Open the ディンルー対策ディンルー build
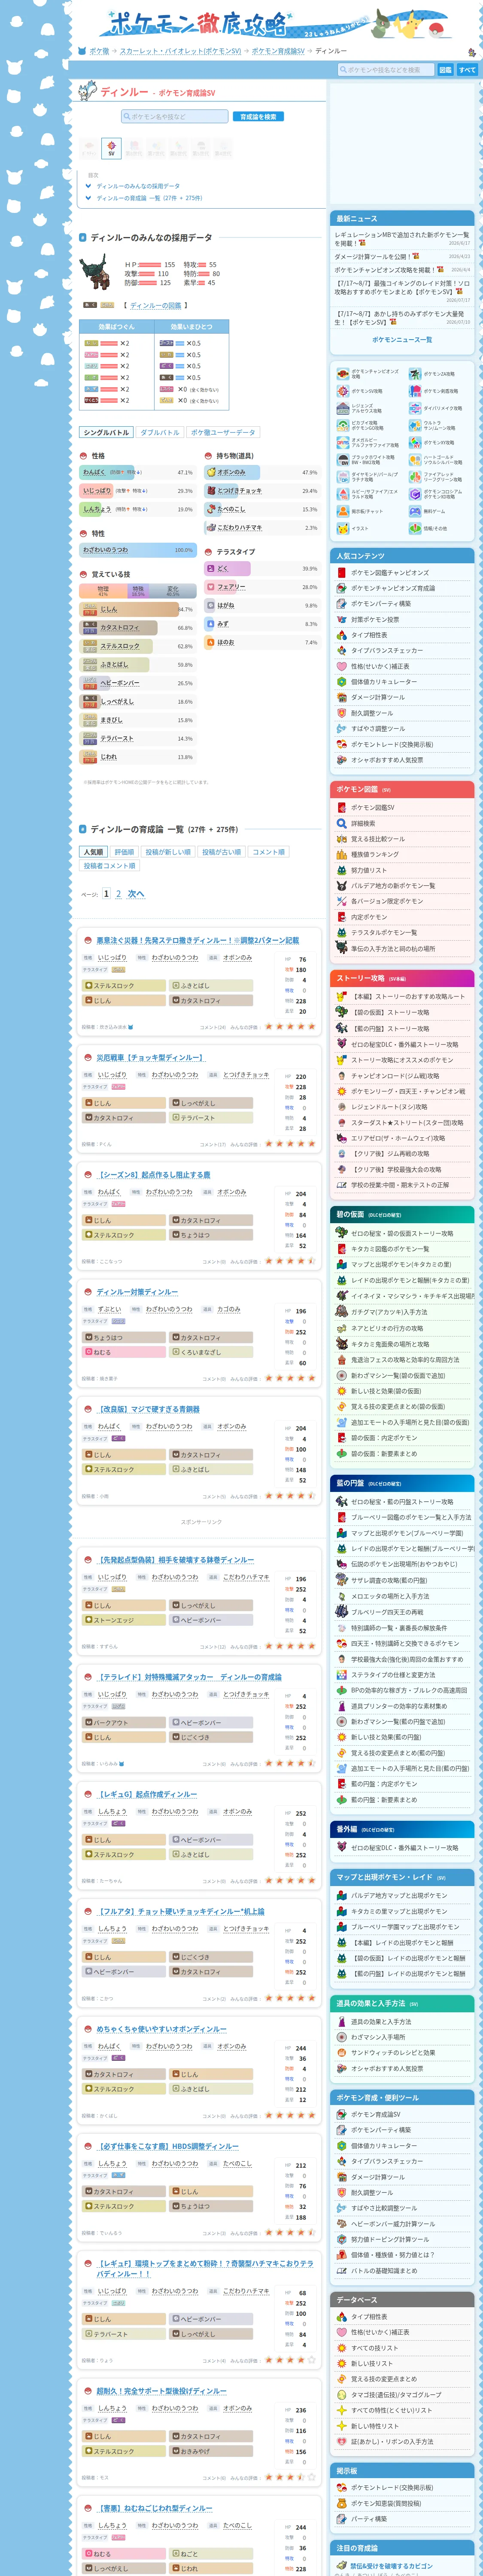 pyautogui.click(x=137, y=1292)
